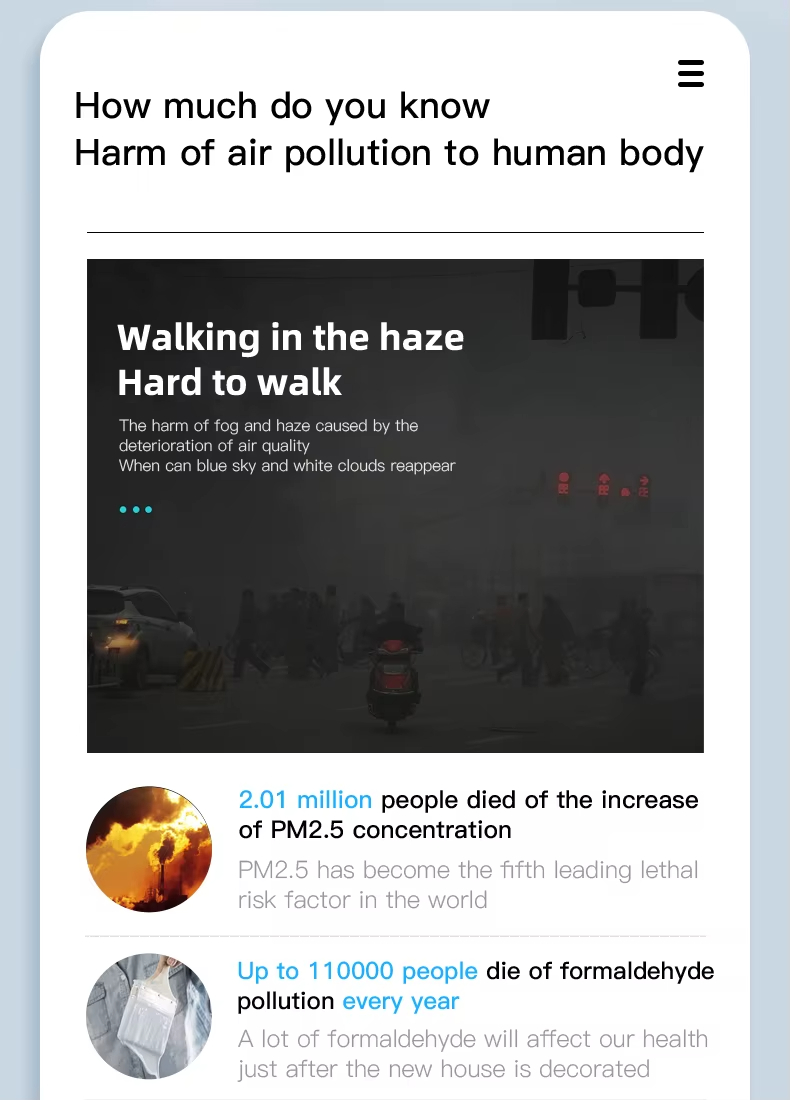The width and height of the screenshot is (790, 1100).
Task: Select 'When can blue sky' caption line
Action: [287, 466]
